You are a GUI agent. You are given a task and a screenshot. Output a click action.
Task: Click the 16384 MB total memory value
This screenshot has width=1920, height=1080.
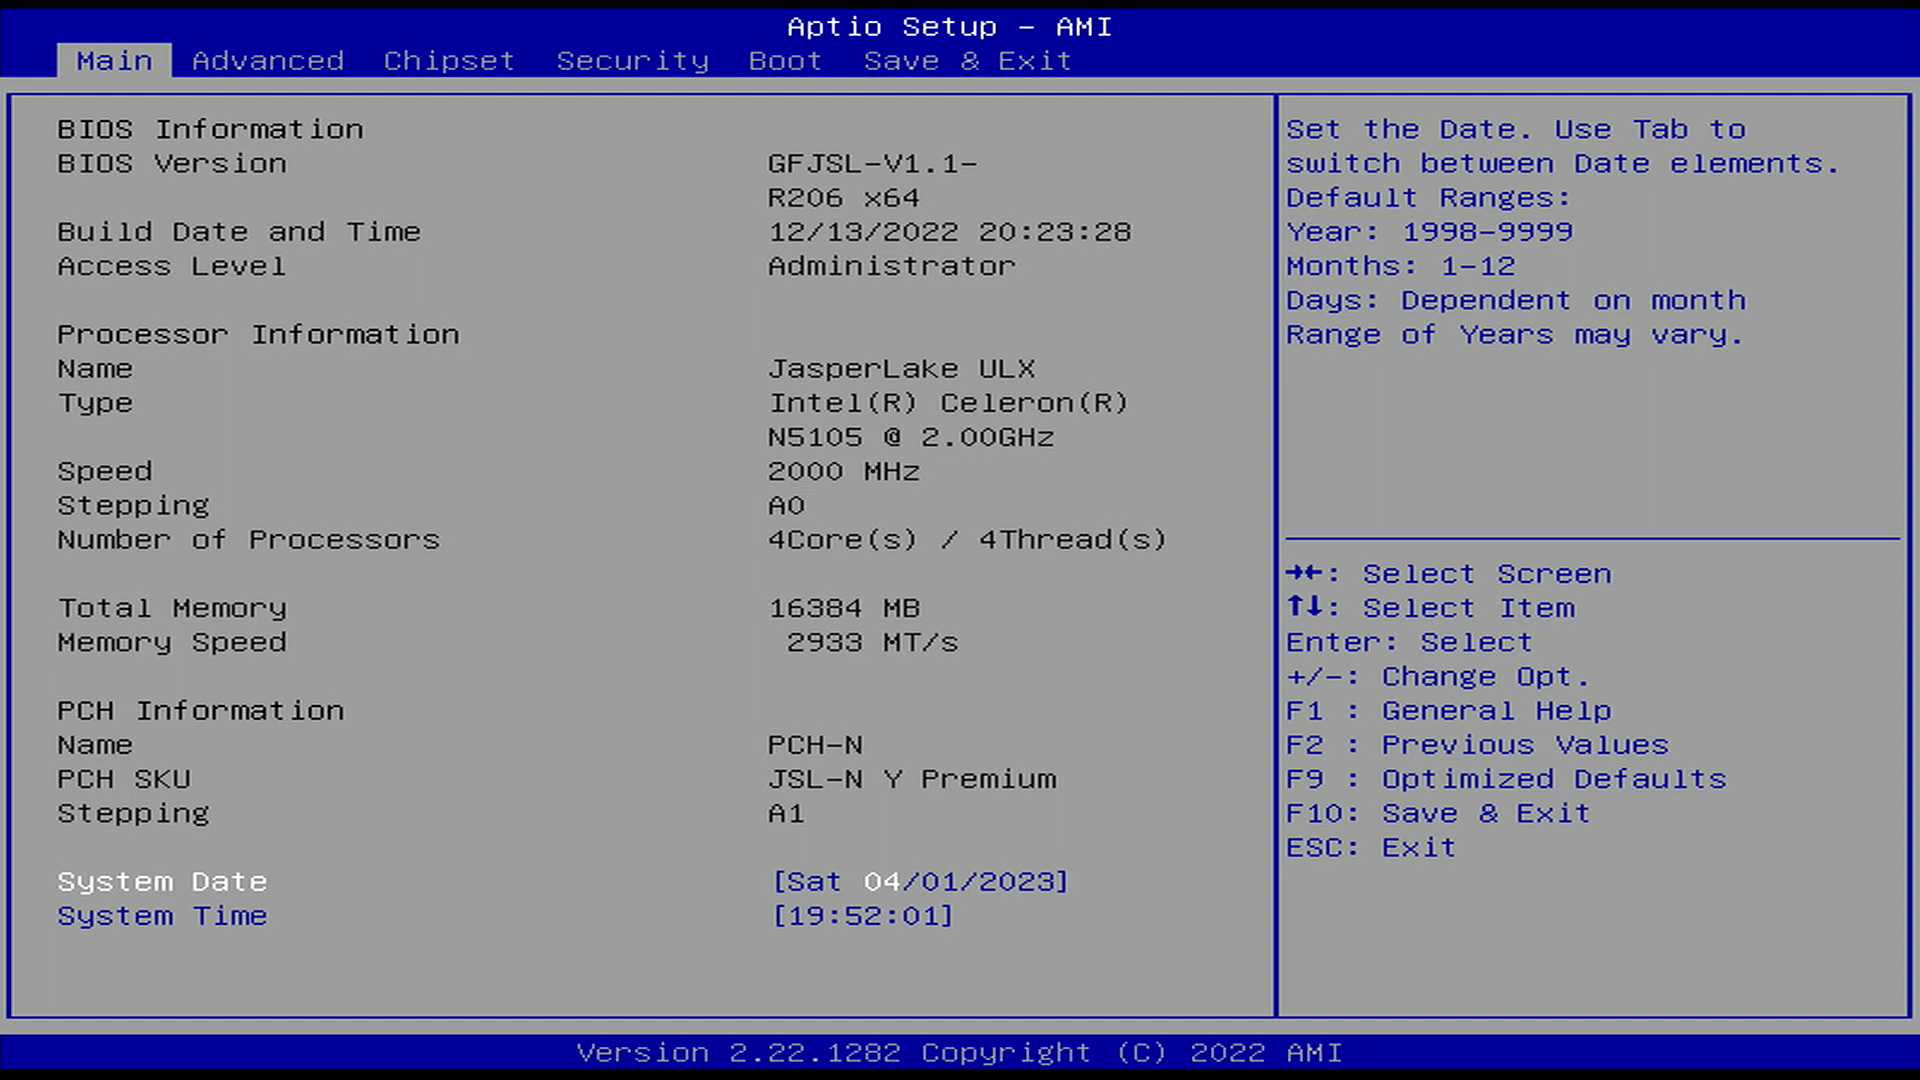[844, 608]
